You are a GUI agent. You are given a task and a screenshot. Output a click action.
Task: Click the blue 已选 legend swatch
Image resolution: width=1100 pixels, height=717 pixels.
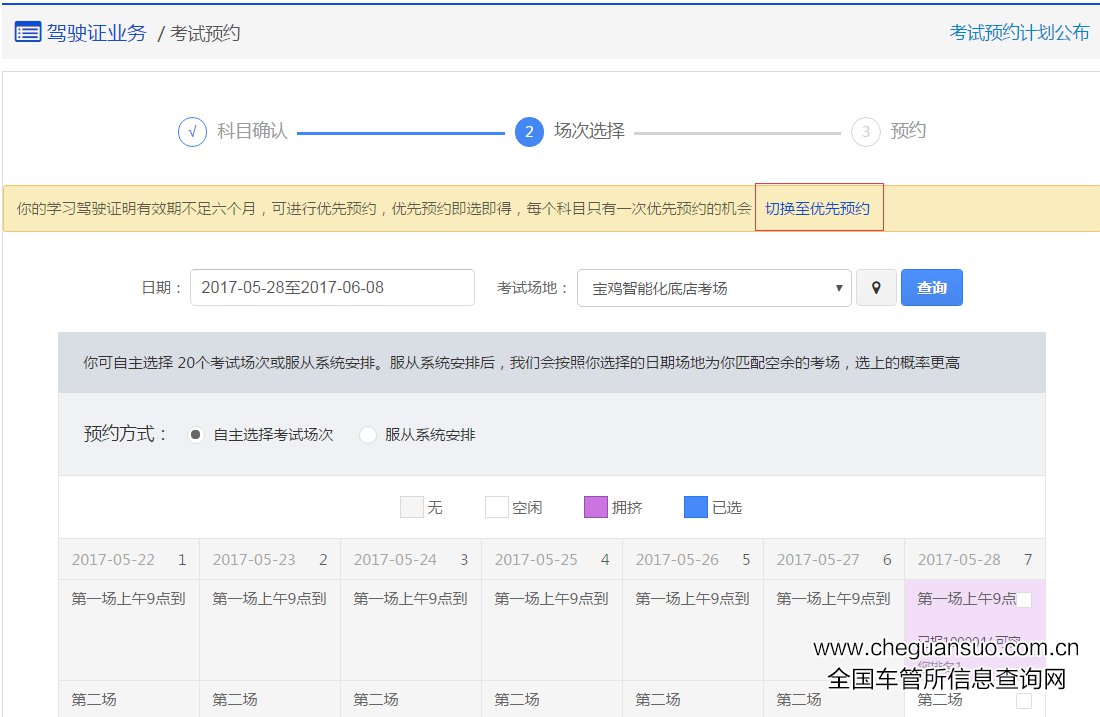(695, 507)
